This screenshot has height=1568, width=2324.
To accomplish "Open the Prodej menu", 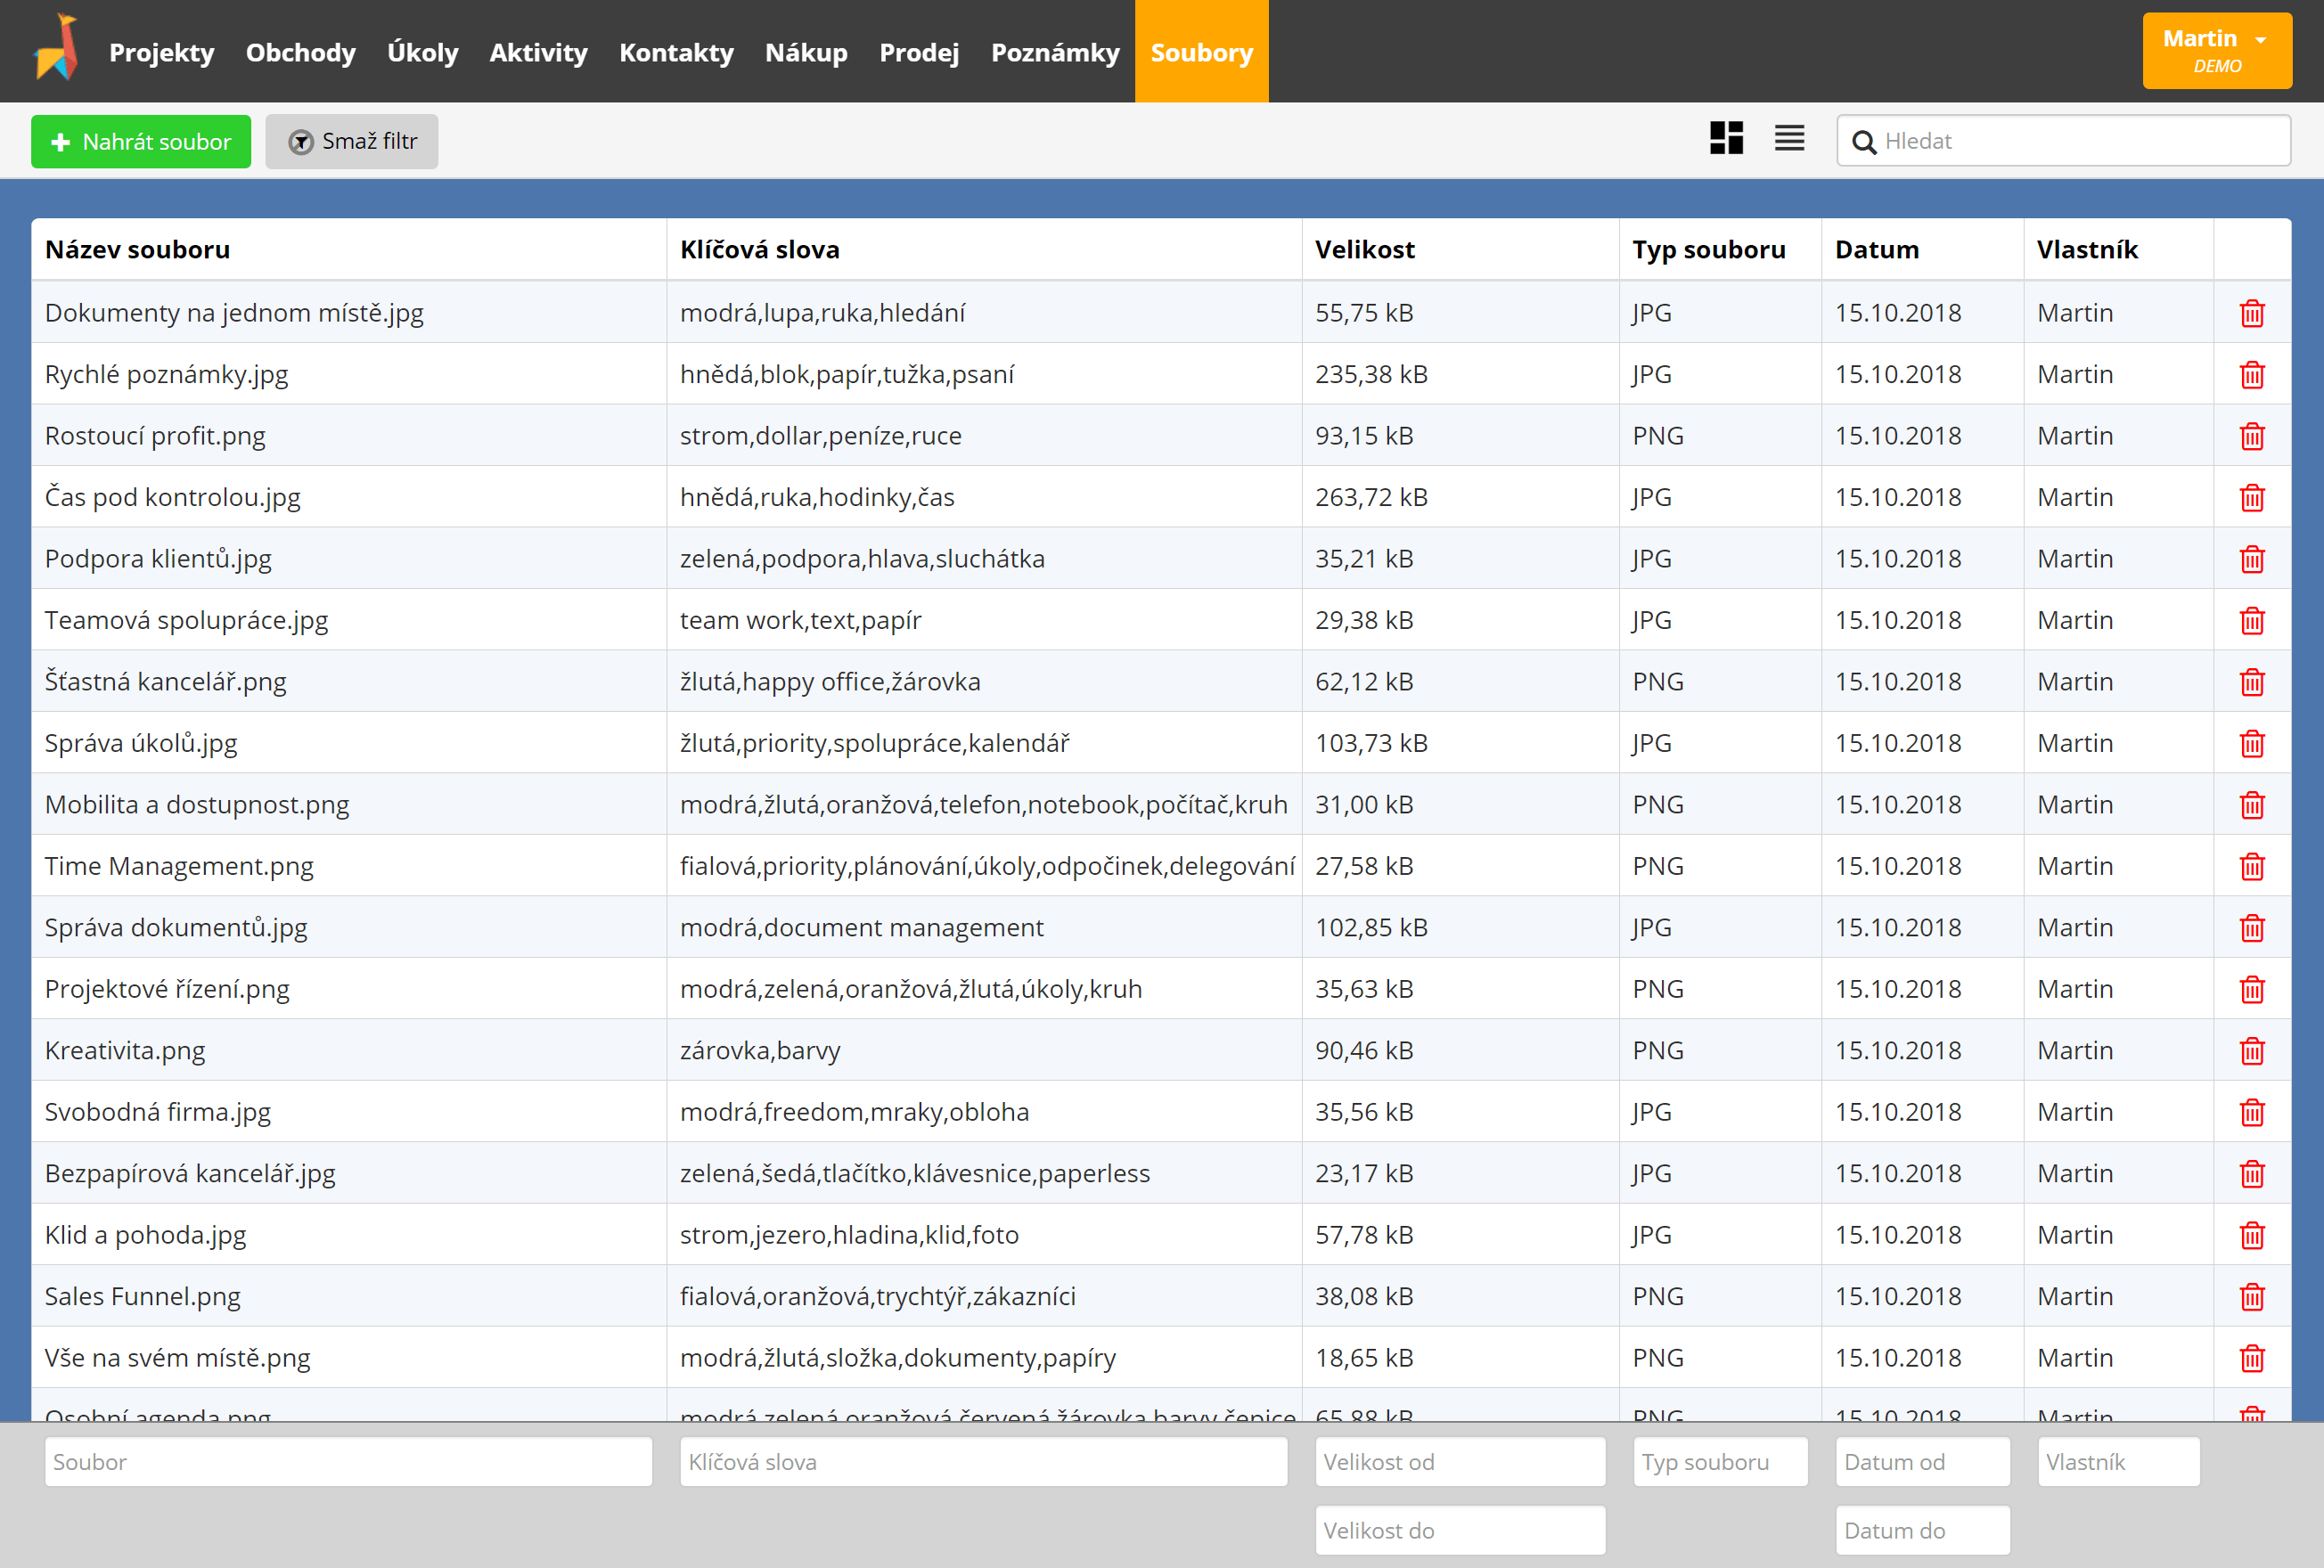I will click(919, 52).
